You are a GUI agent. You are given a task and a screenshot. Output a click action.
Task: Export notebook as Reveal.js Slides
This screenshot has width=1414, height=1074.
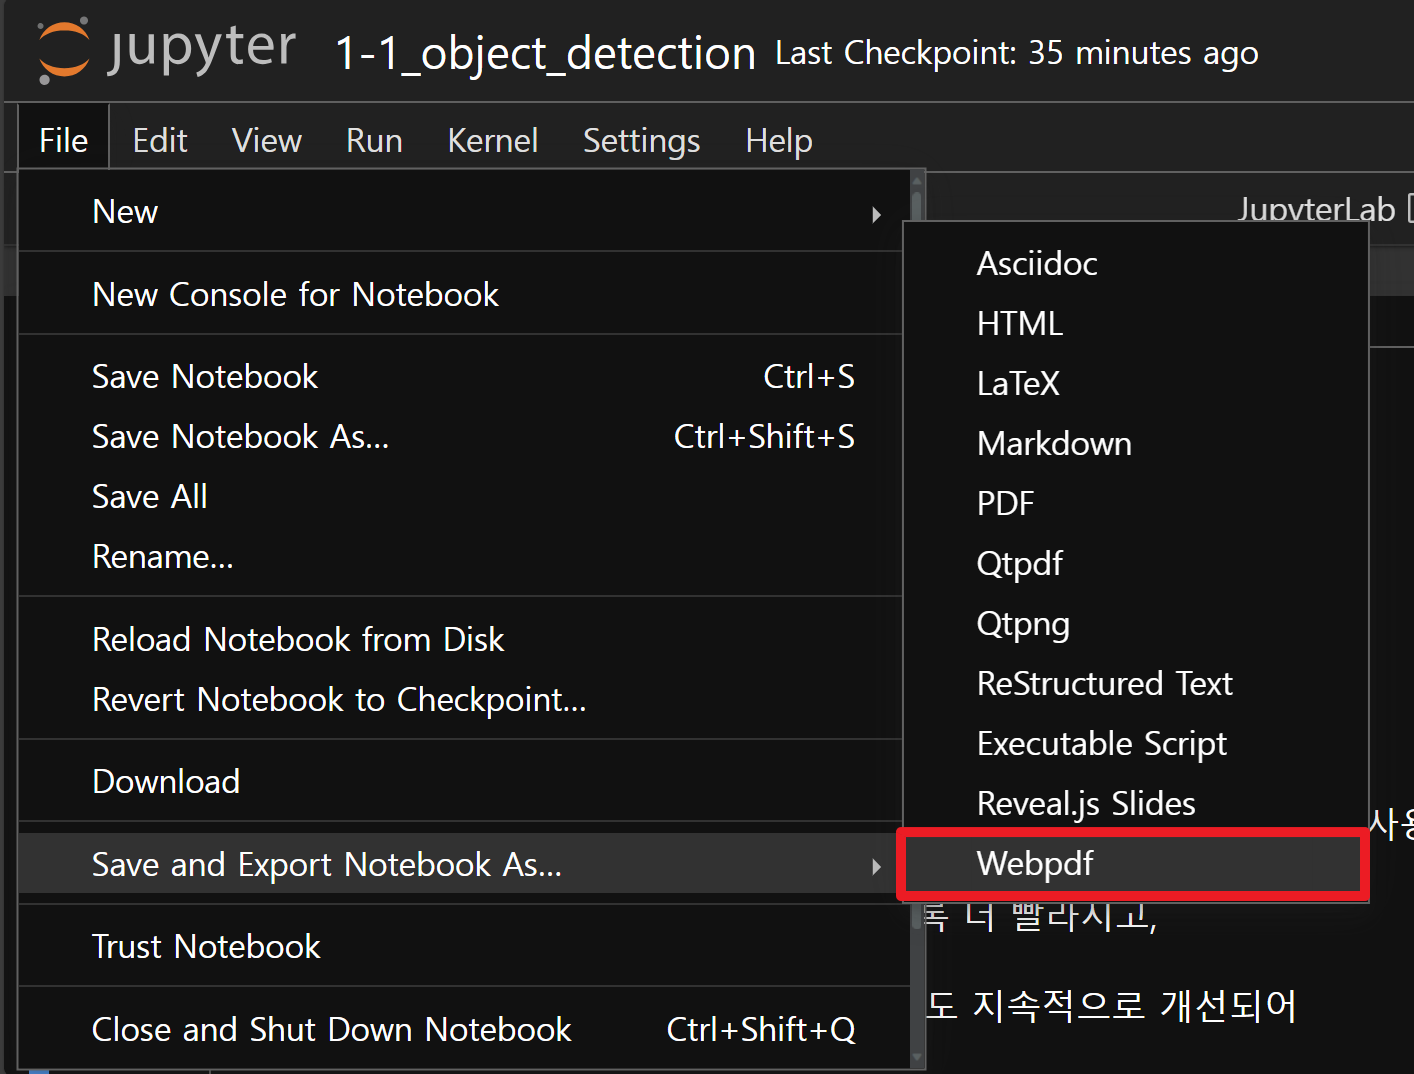click(x=1136, y=804)
